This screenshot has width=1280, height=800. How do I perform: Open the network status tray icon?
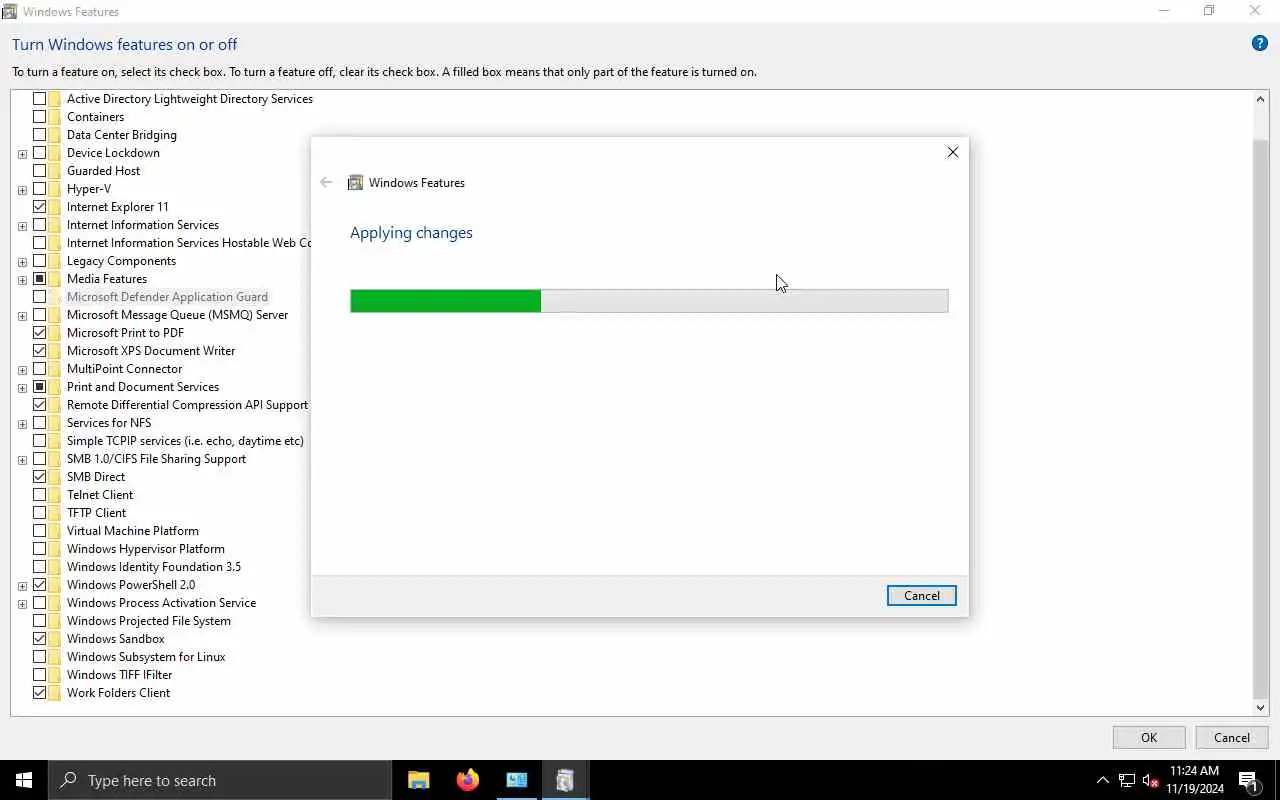pyautogui.click(x=1127, y=780)
